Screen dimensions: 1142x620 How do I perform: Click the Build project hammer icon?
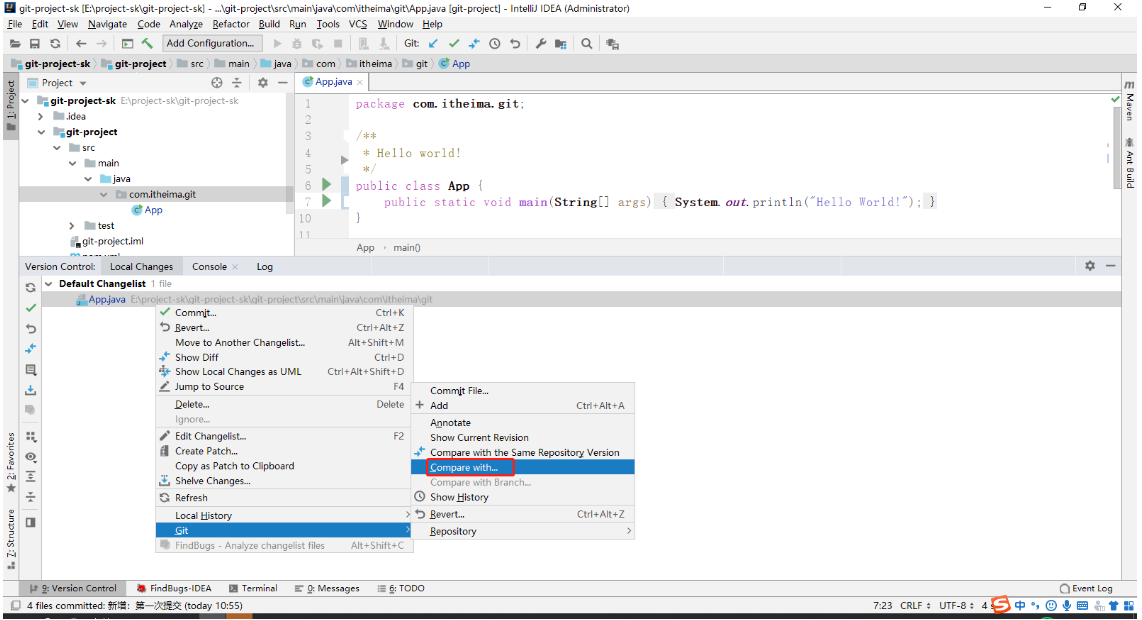(x=147, y=44)
